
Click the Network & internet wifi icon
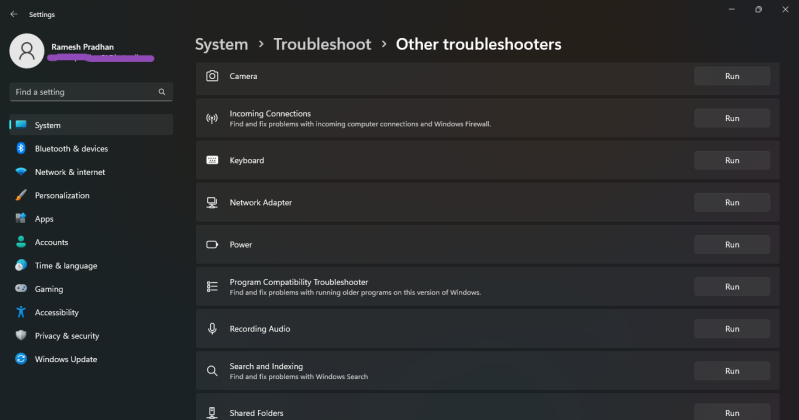point(21,172)
